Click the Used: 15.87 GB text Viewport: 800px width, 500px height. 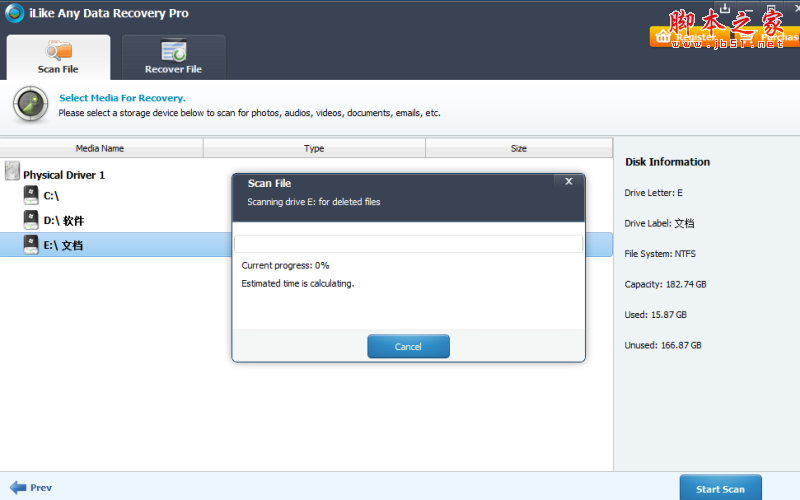tap(656, 315)
